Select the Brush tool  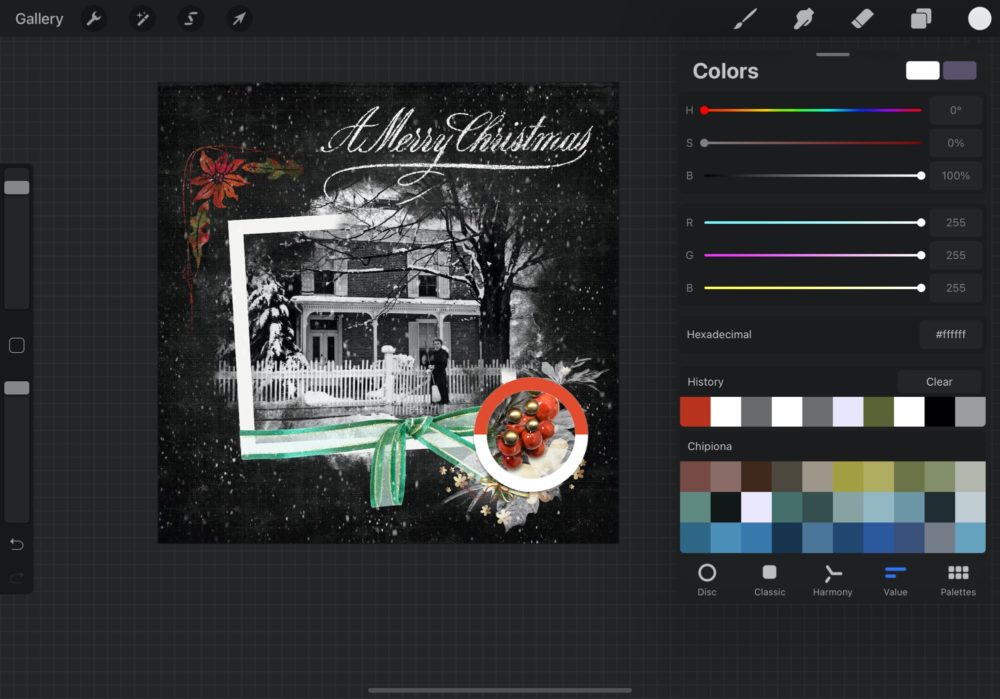tap(745, 19)
